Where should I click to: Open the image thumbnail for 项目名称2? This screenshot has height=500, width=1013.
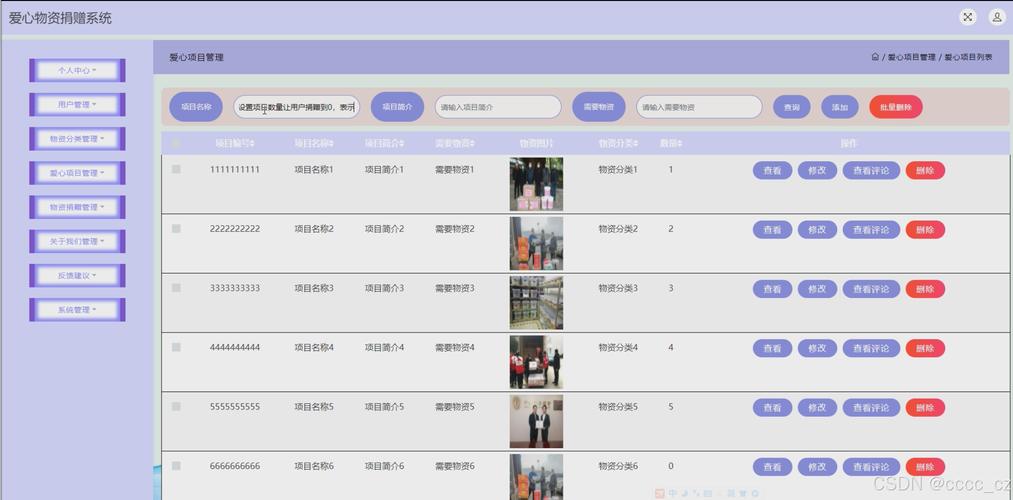coord(536,244)
